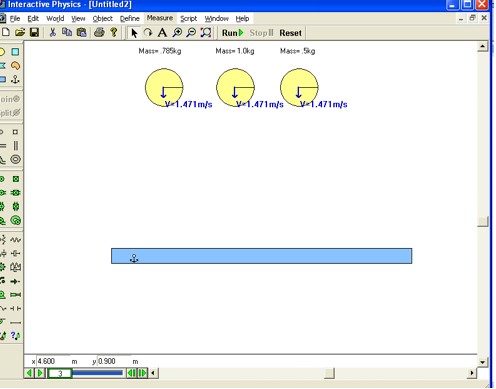
Task: Step forward one frame on the tape player
Action: (x=142, y=373)
